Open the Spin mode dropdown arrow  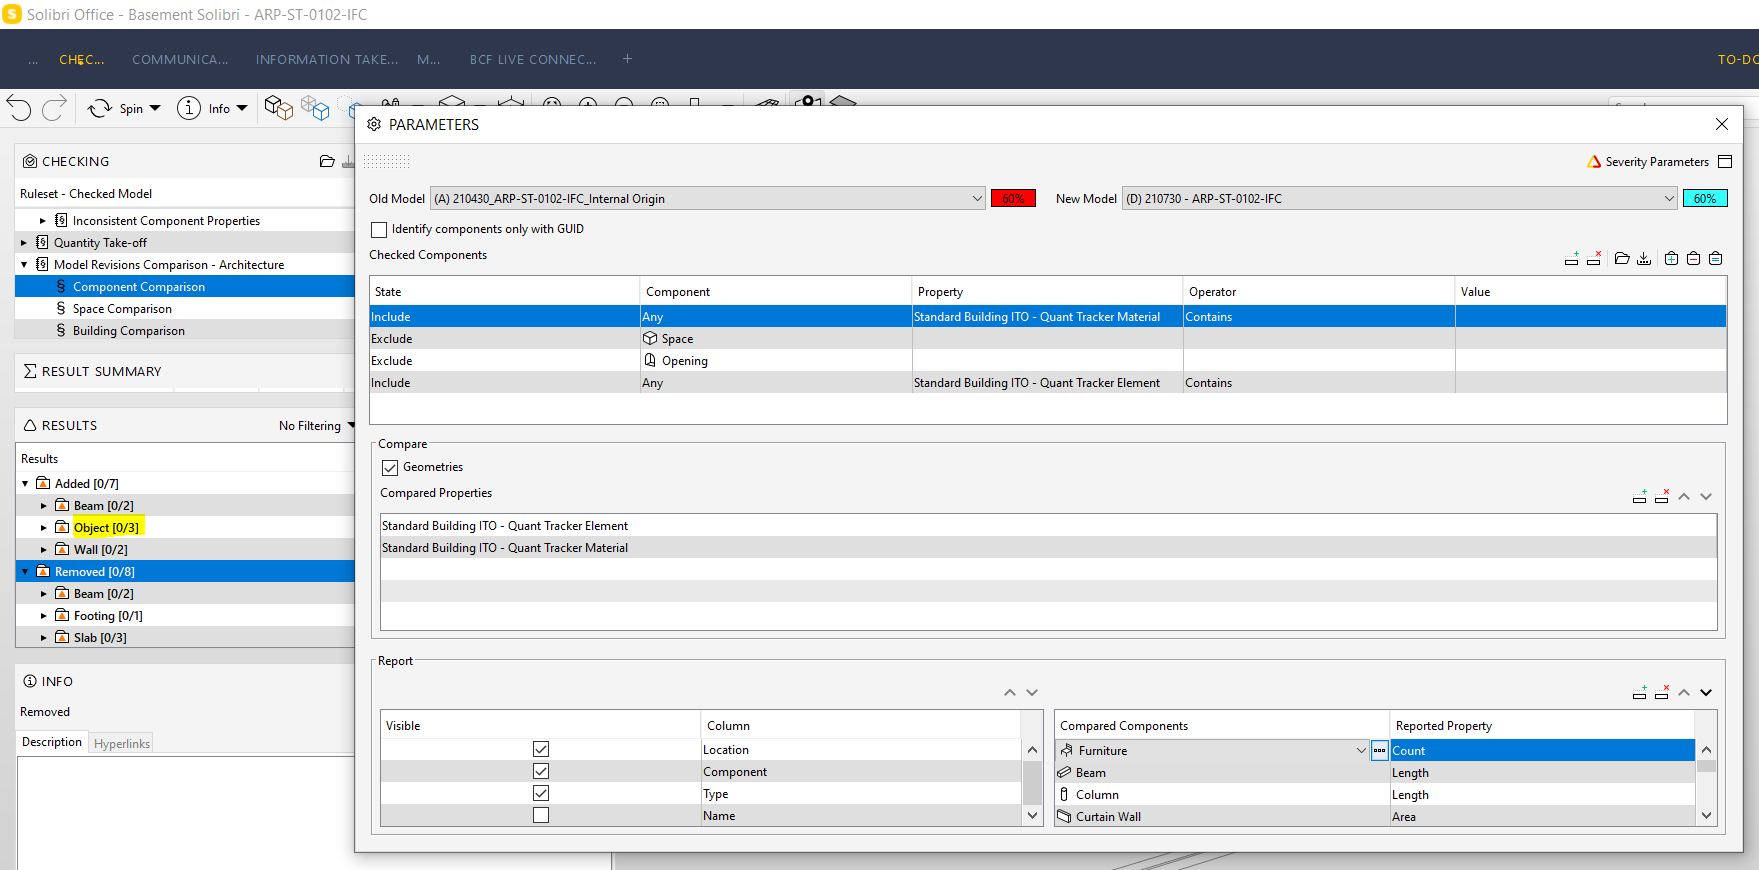coord(155,108)
